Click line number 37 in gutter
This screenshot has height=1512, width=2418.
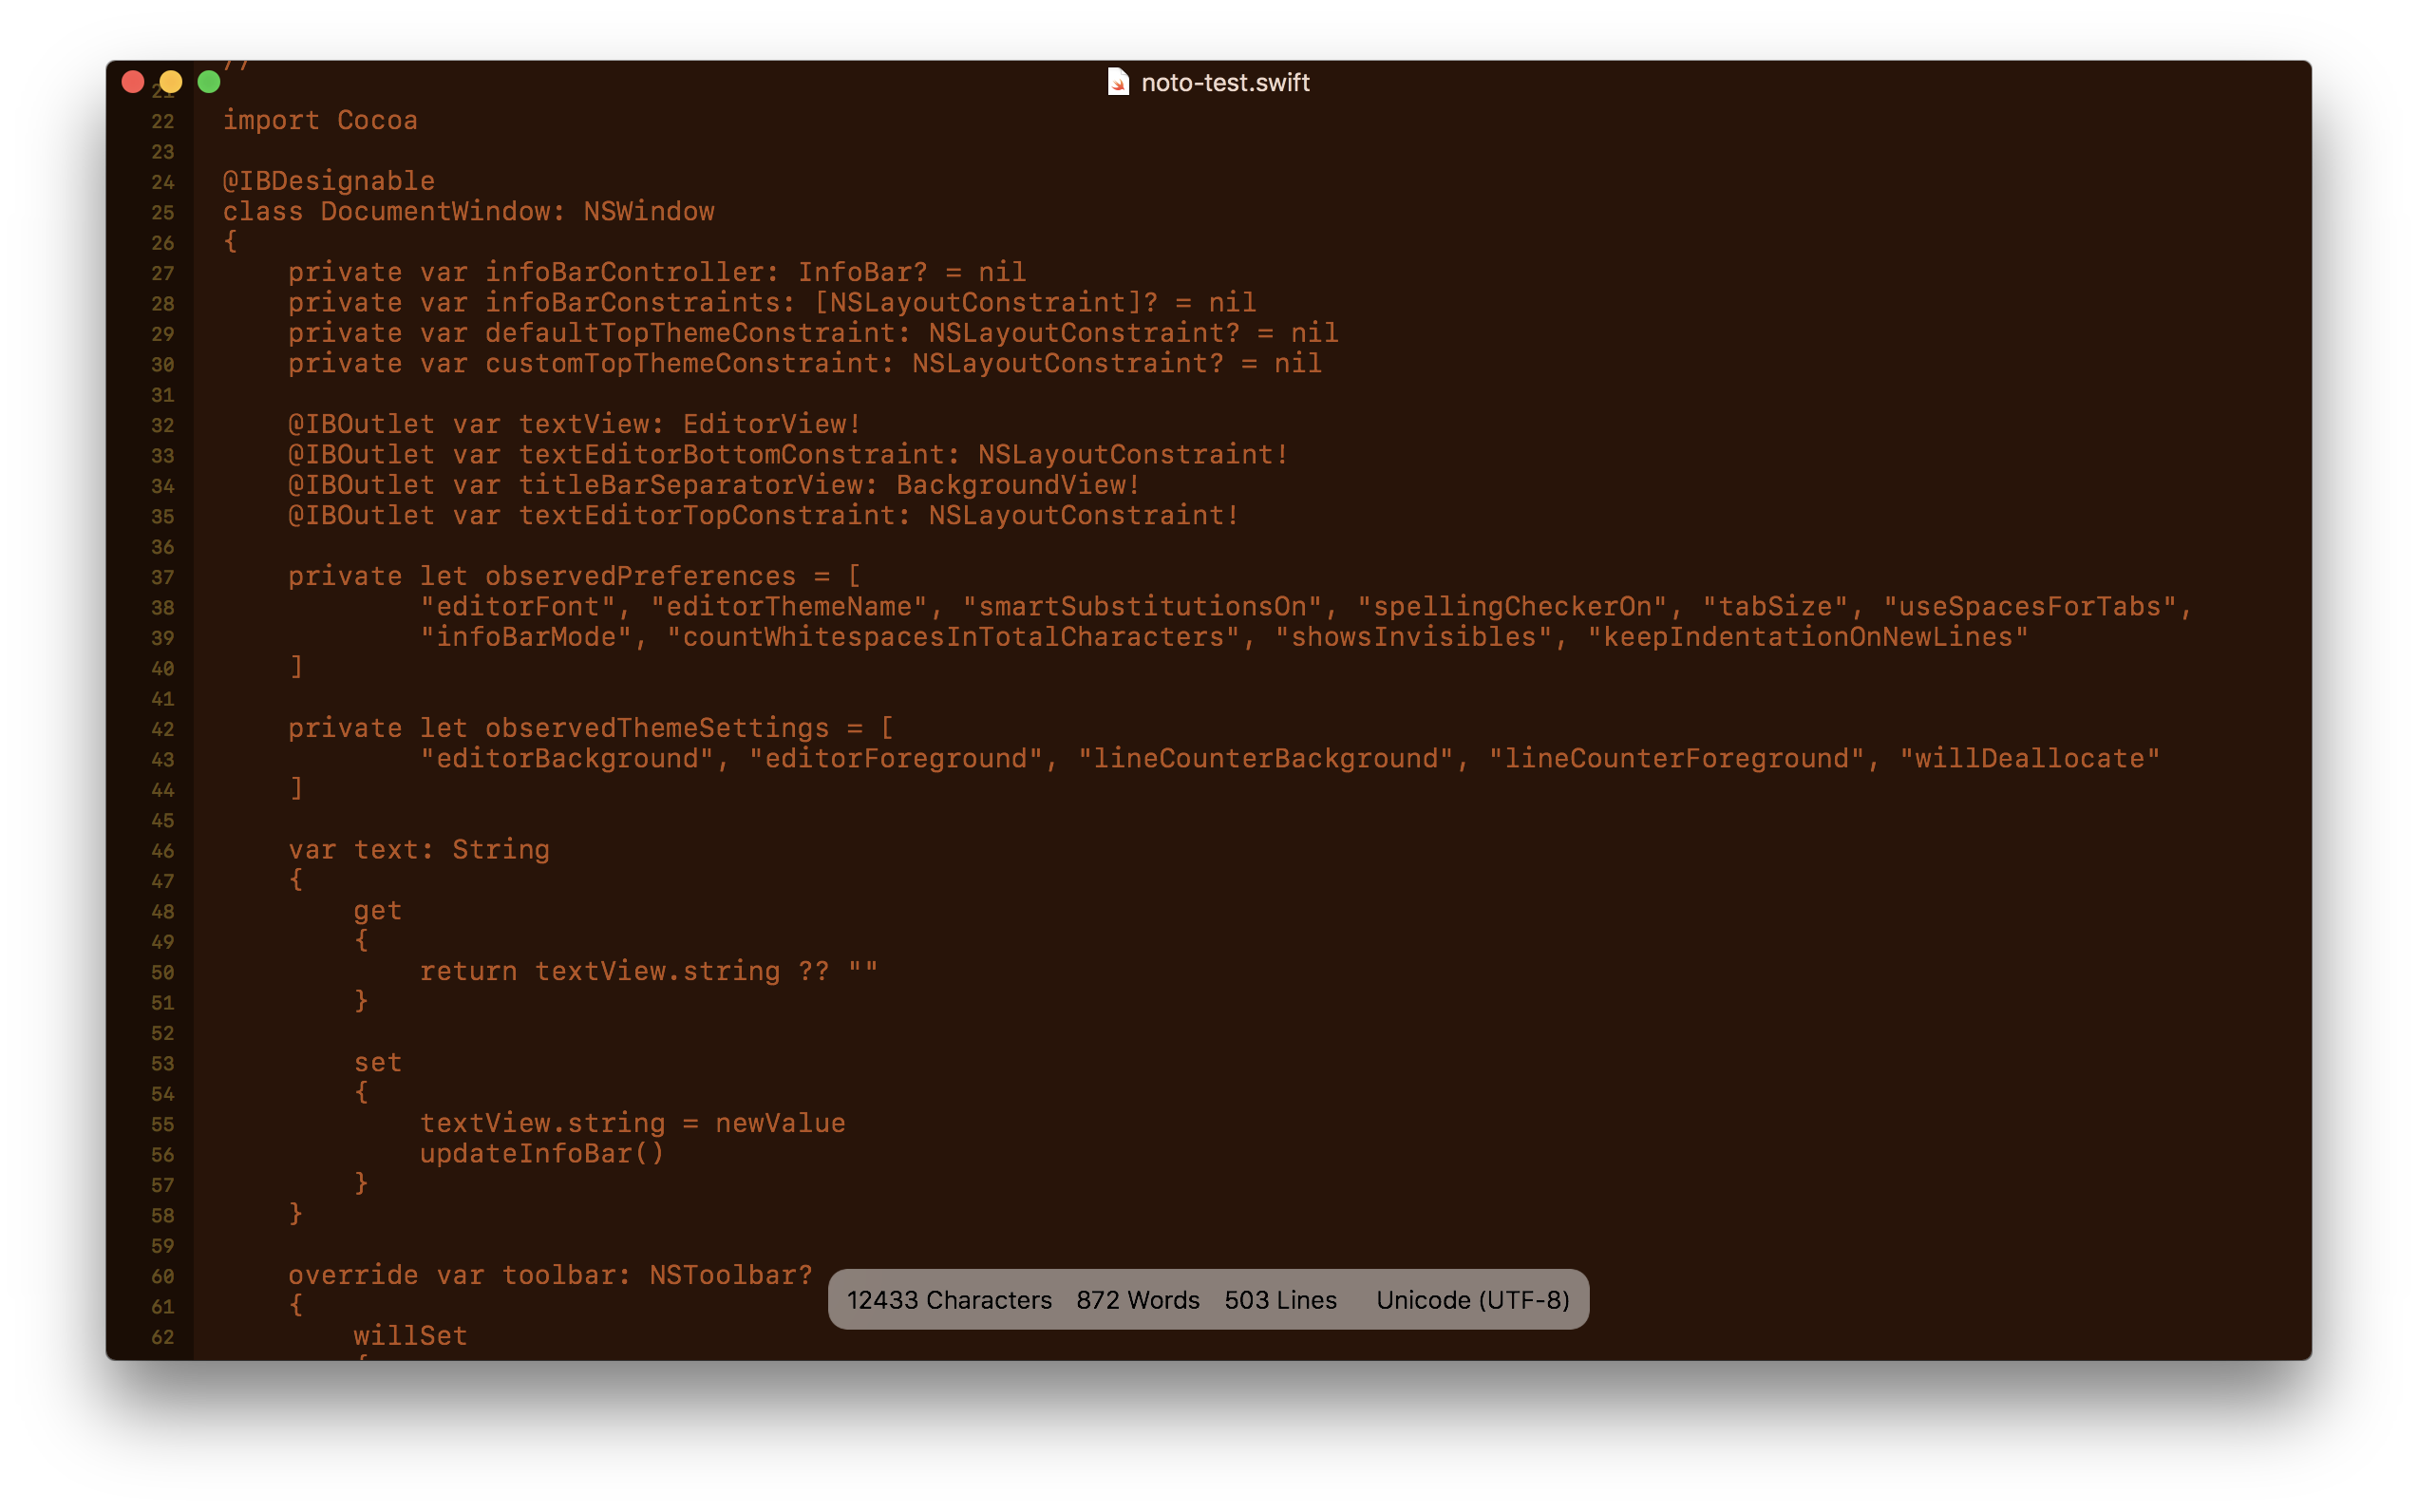click(163, 578)
